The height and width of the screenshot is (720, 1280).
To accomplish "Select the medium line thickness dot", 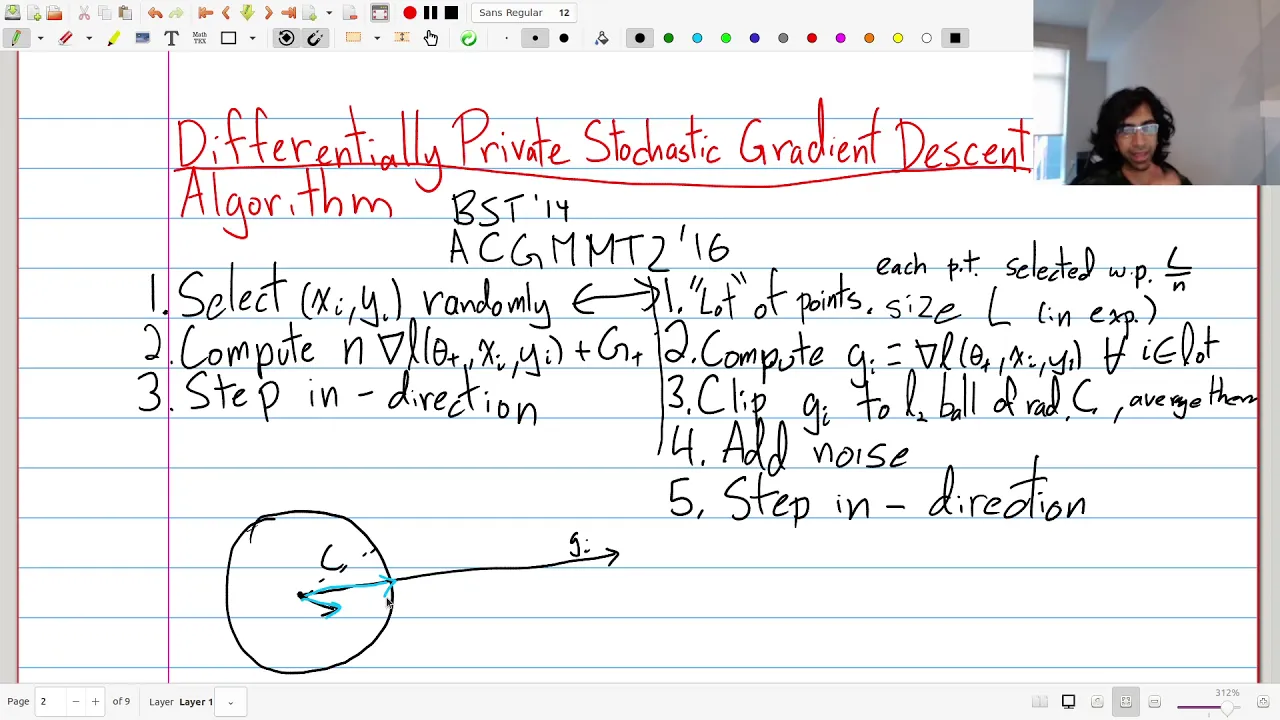I will [x=535, y=38].
